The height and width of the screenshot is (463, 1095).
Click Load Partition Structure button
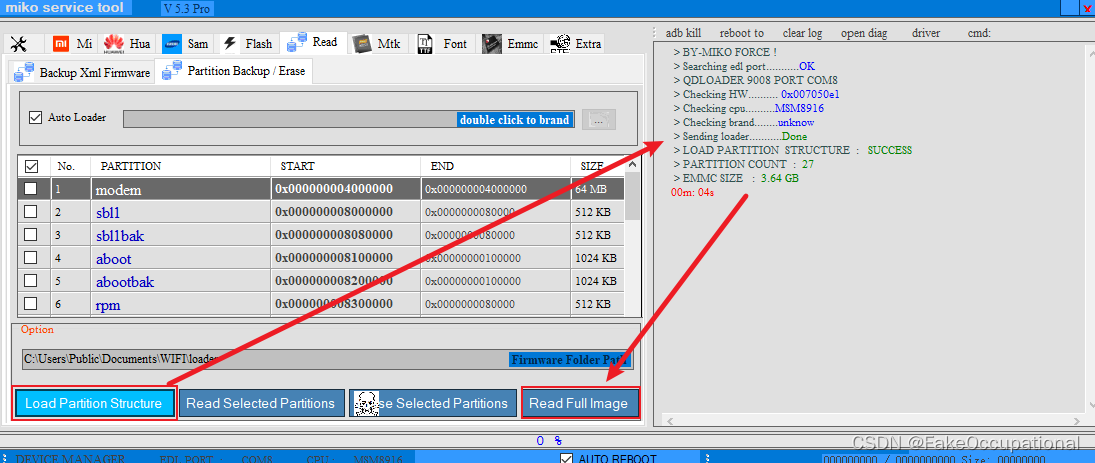tap(94, 403)
